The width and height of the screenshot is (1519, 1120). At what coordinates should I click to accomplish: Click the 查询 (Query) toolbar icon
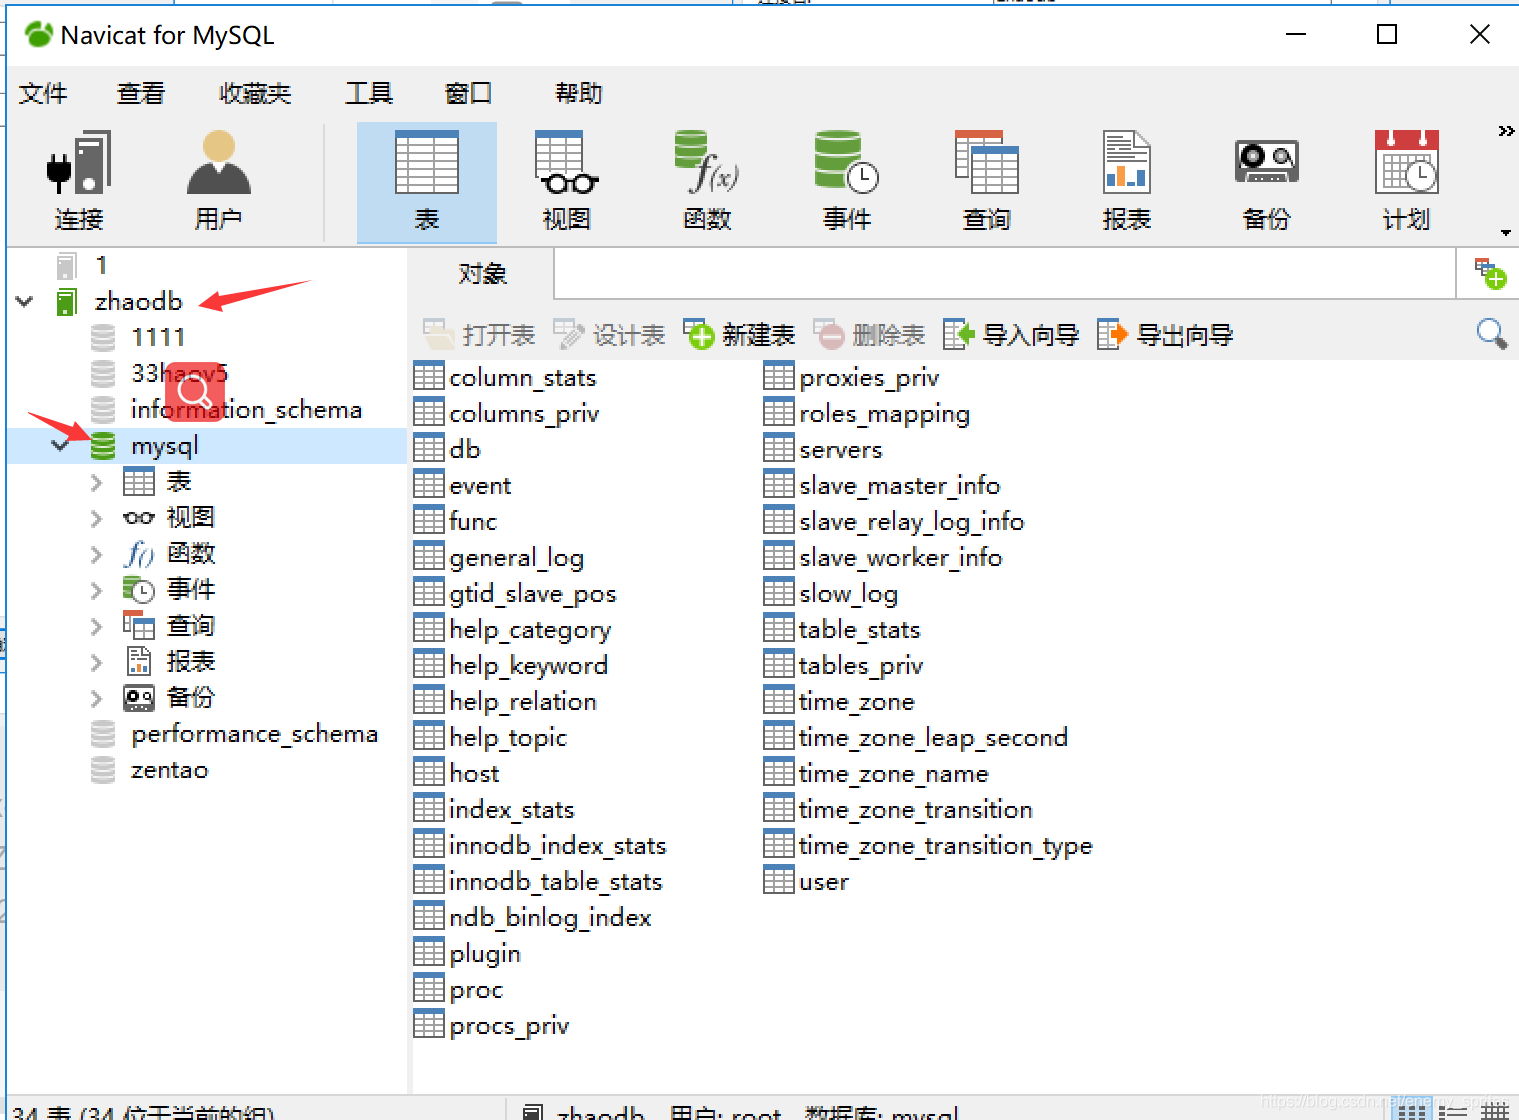(x=987, y=182)
